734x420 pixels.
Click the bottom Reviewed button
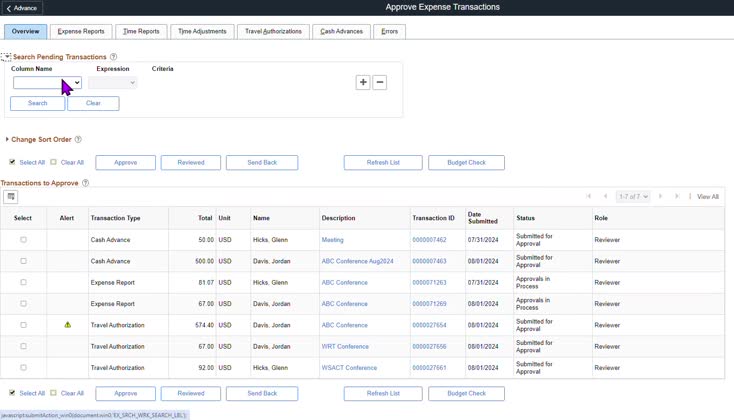pyautogui.click(x=191, y=393)
